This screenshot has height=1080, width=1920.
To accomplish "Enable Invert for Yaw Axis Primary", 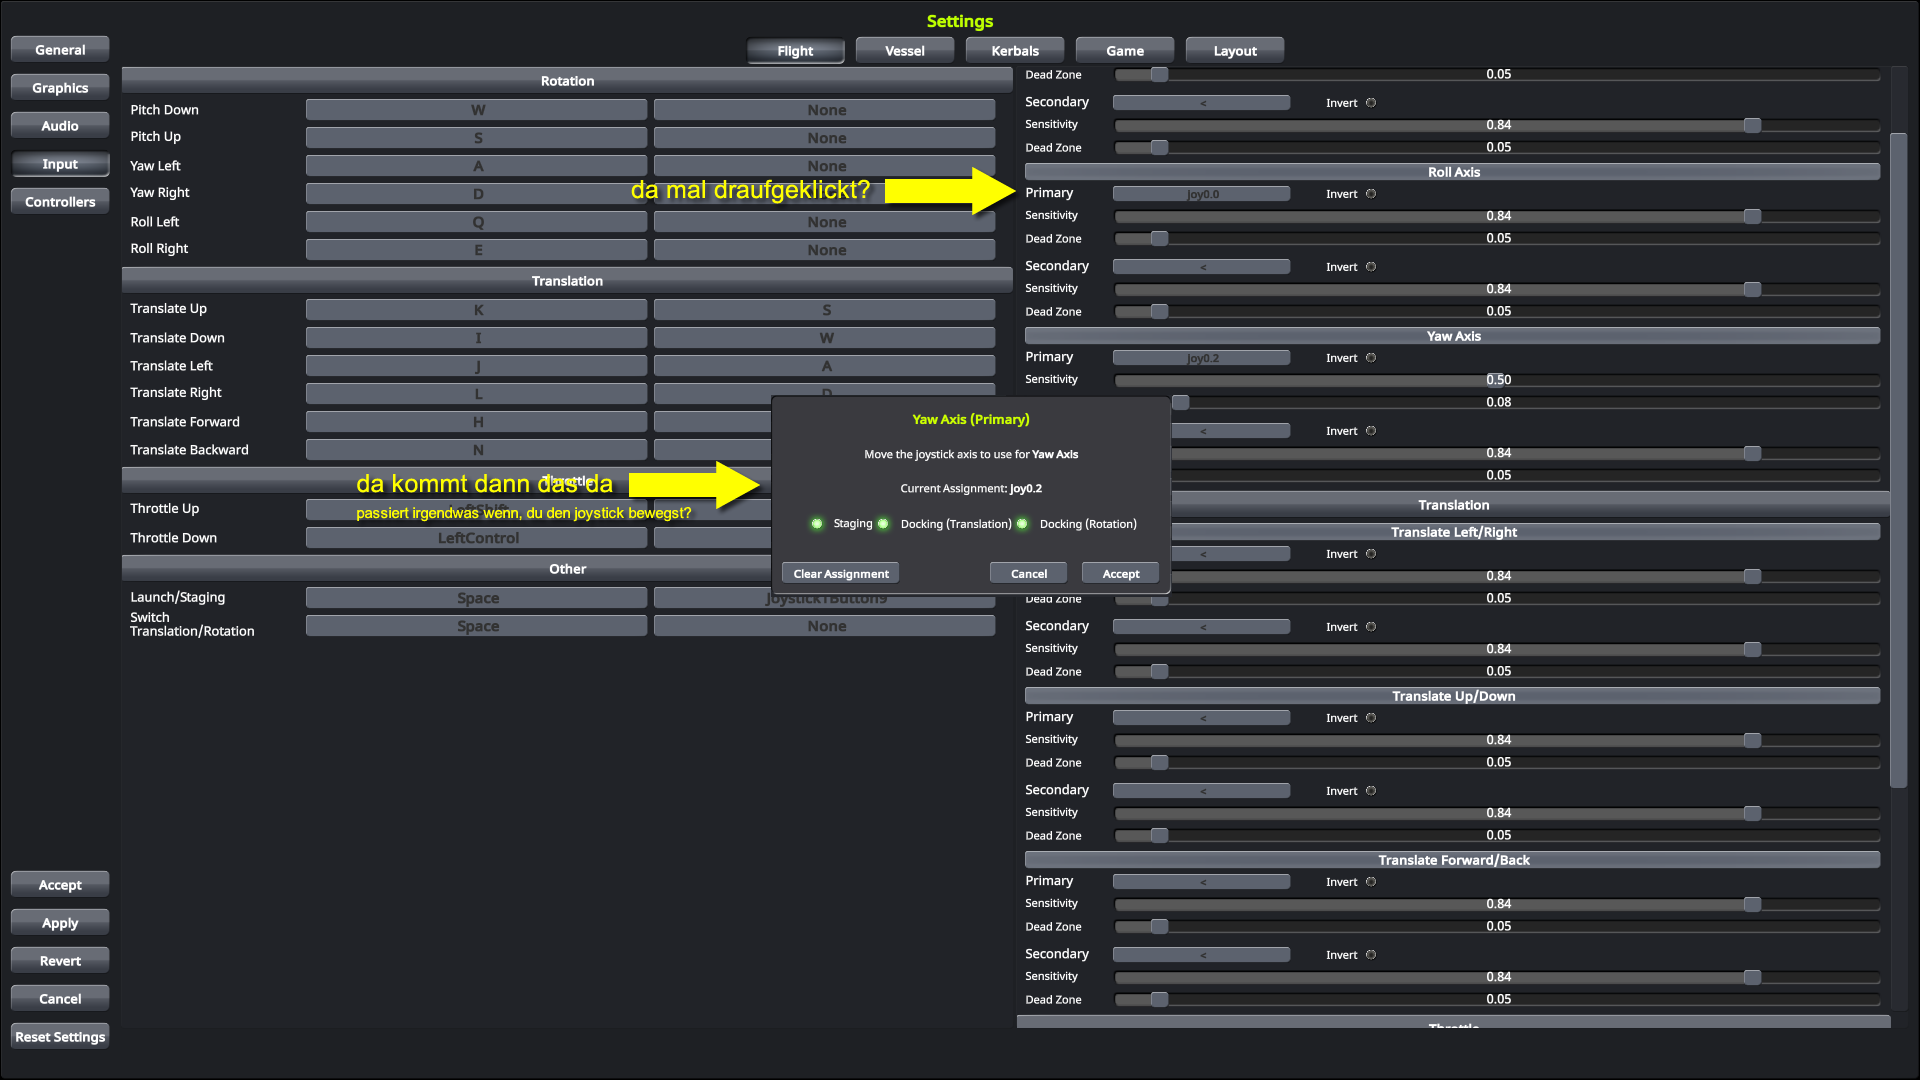I will (x=1371, y=358).
